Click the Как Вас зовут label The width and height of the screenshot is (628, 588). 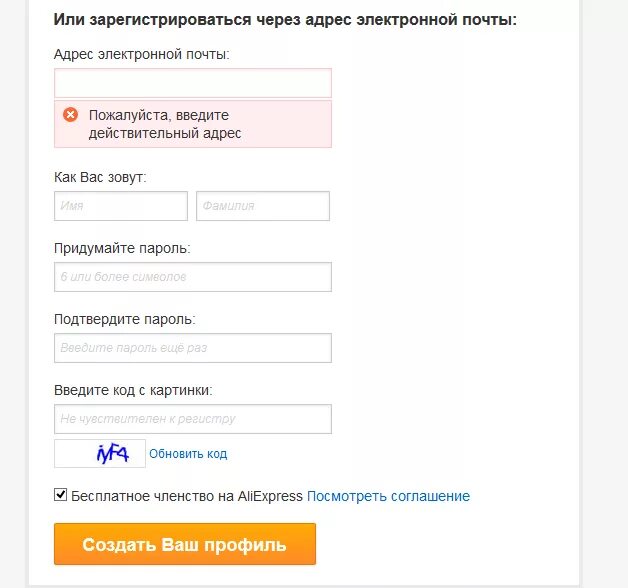100,177
